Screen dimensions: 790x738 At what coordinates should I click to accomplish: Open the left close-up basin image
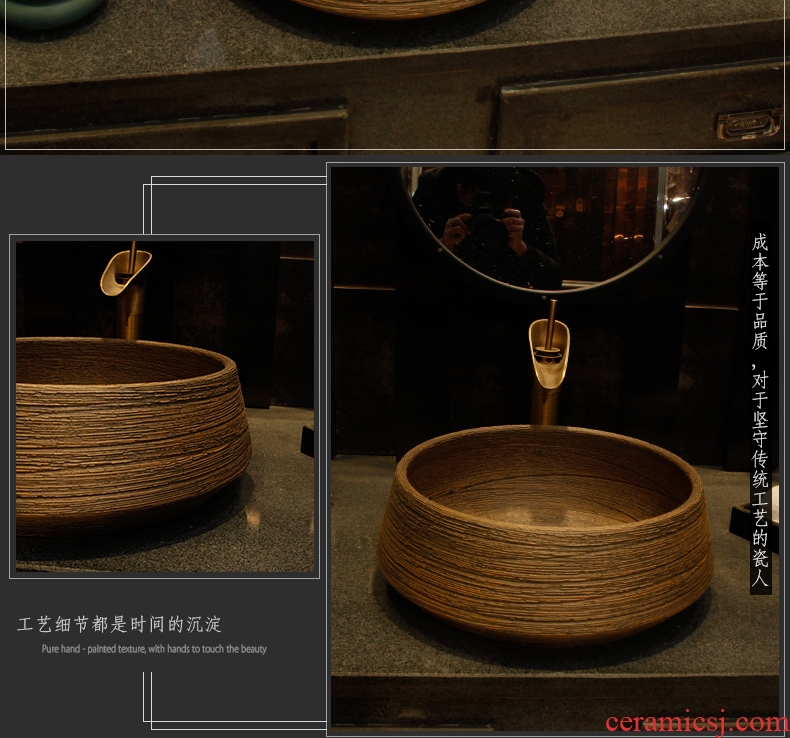(165, 405)
